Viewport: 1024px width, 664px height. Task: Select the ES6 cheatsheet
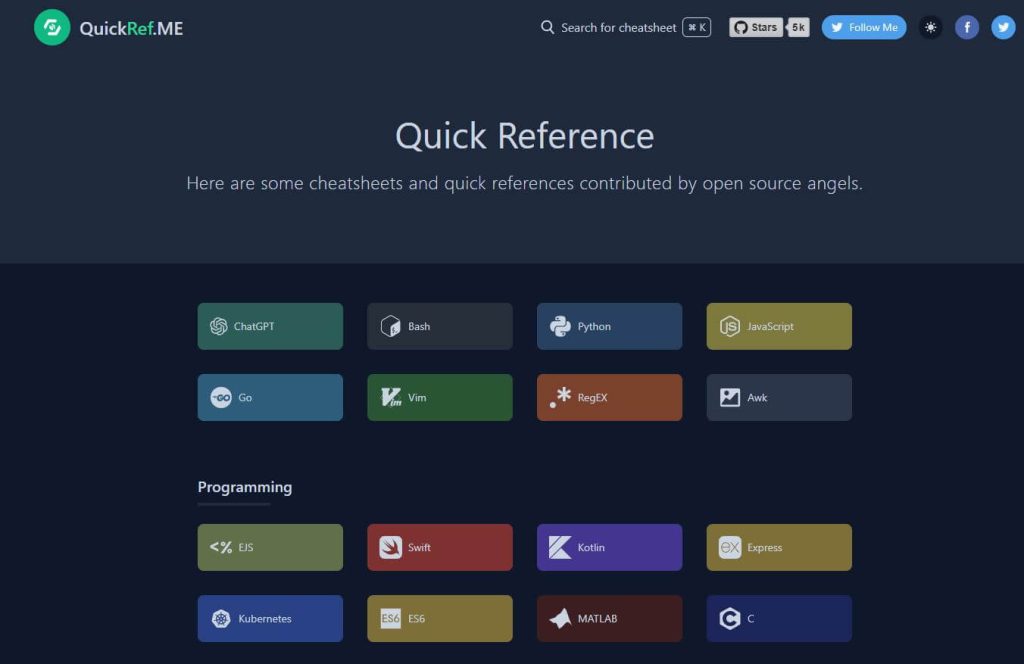[439, 618]
